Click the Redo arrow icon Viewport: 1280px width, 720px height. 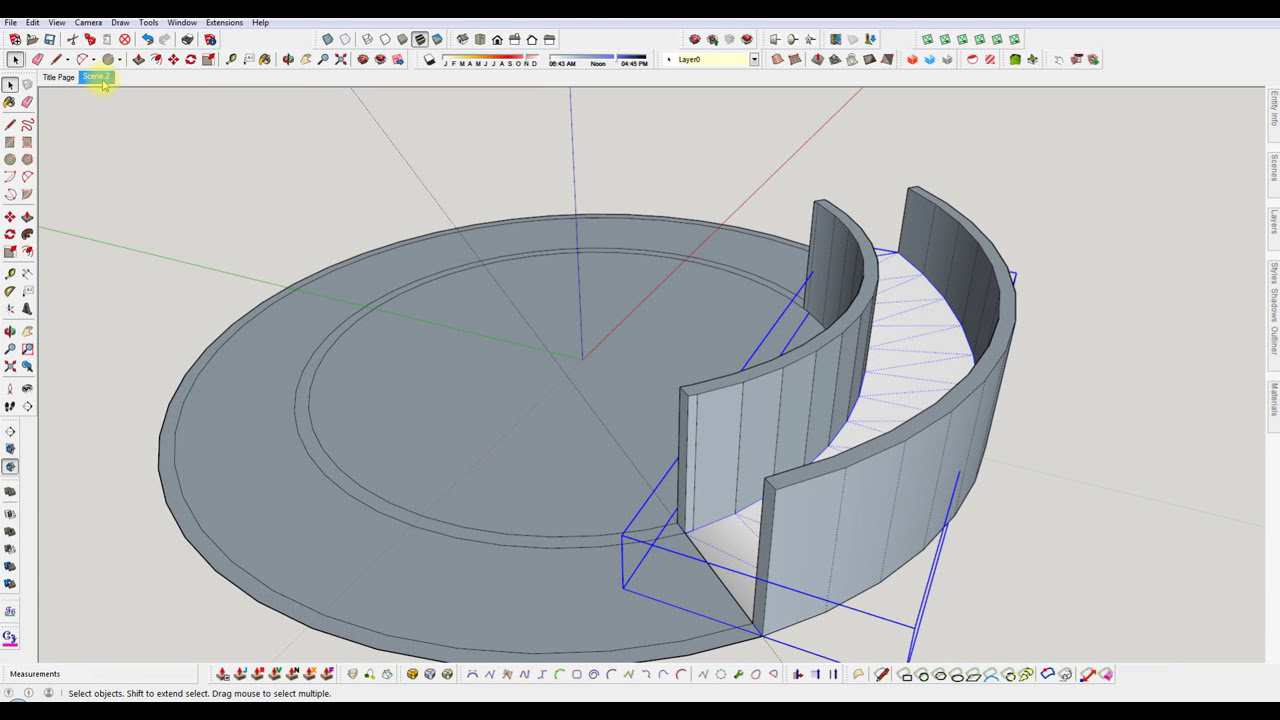pos(165,40)
